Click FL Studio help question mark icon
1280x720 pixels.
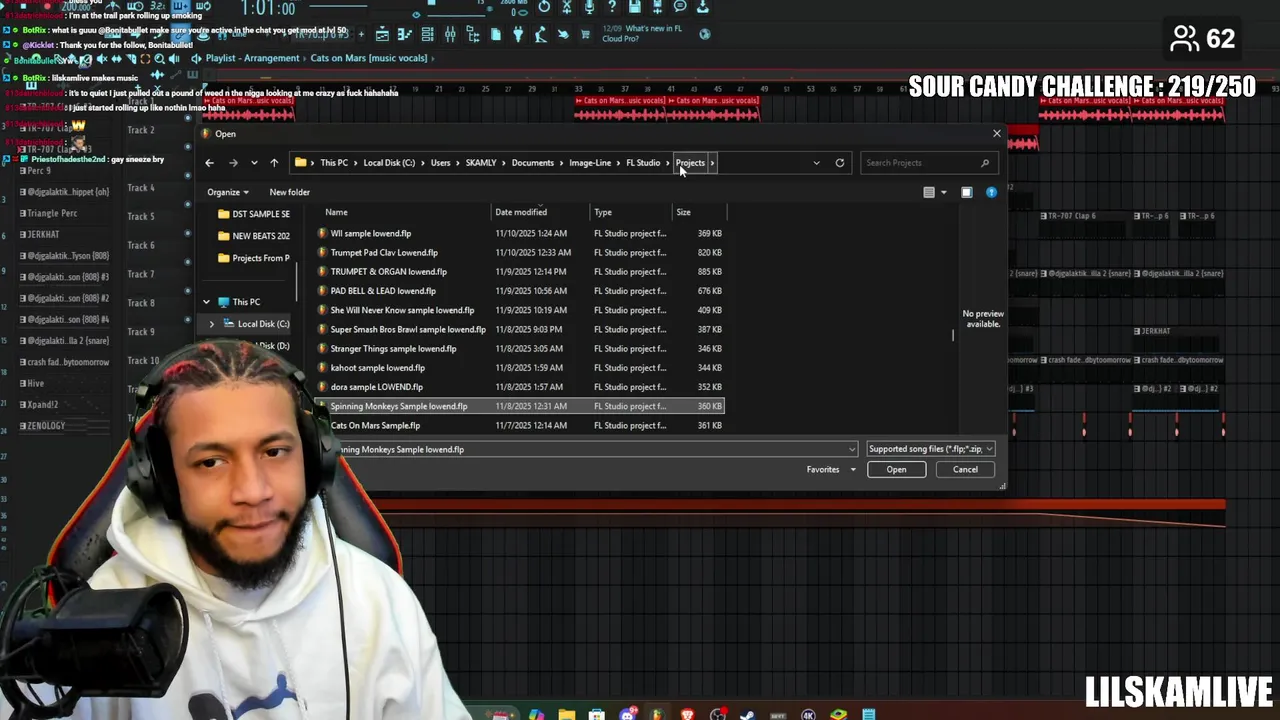612,7
